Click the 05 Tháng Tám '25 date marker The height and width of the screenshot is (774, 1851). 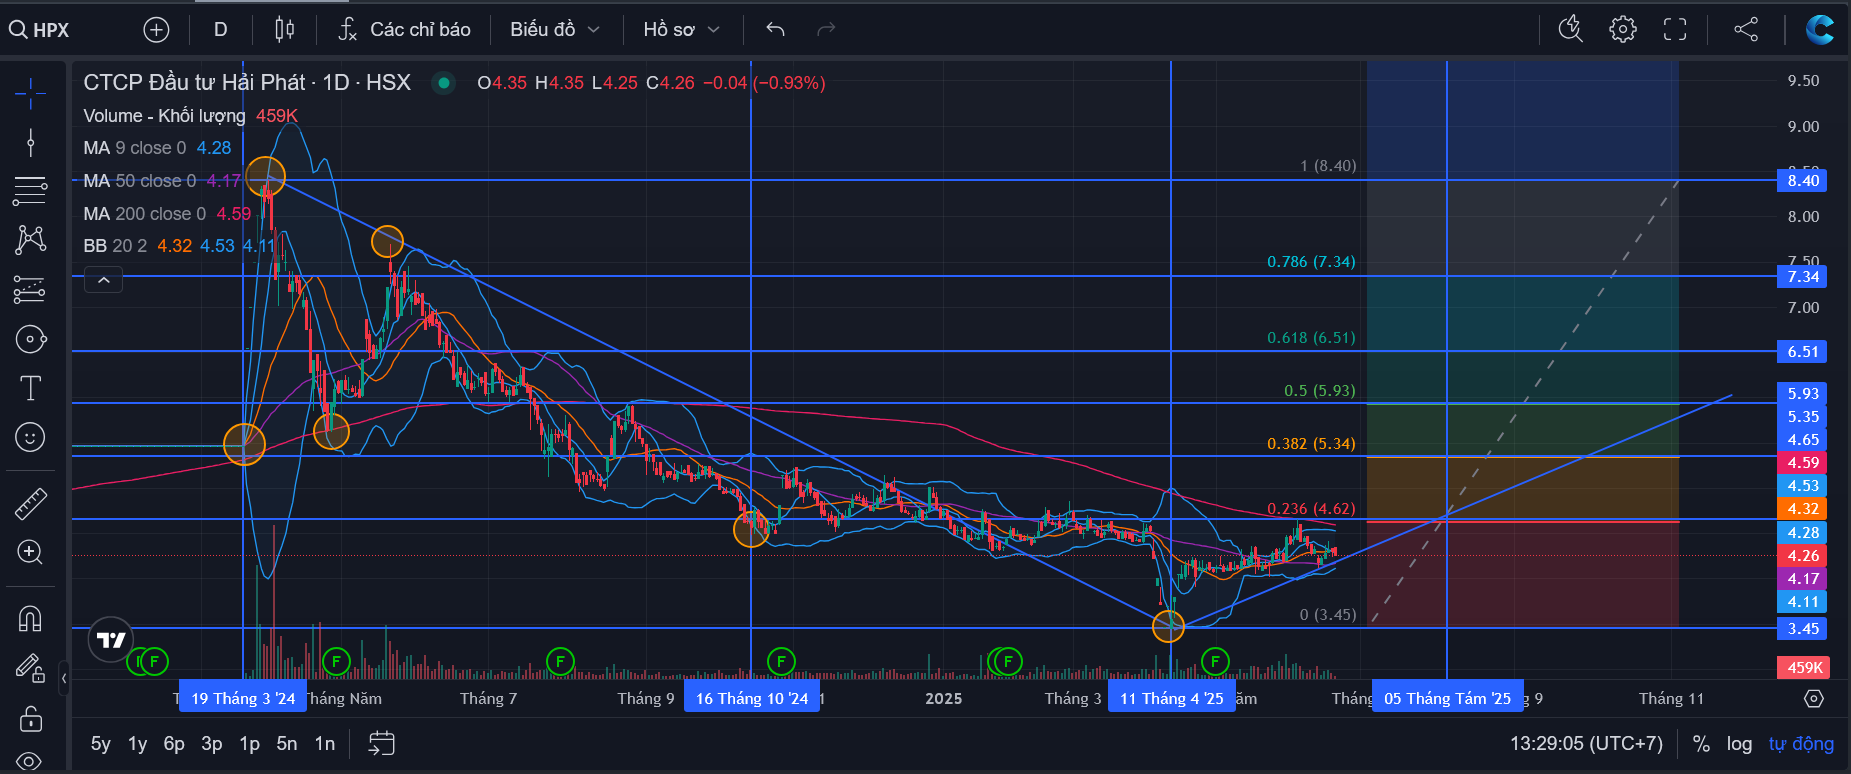[1447, 699]
